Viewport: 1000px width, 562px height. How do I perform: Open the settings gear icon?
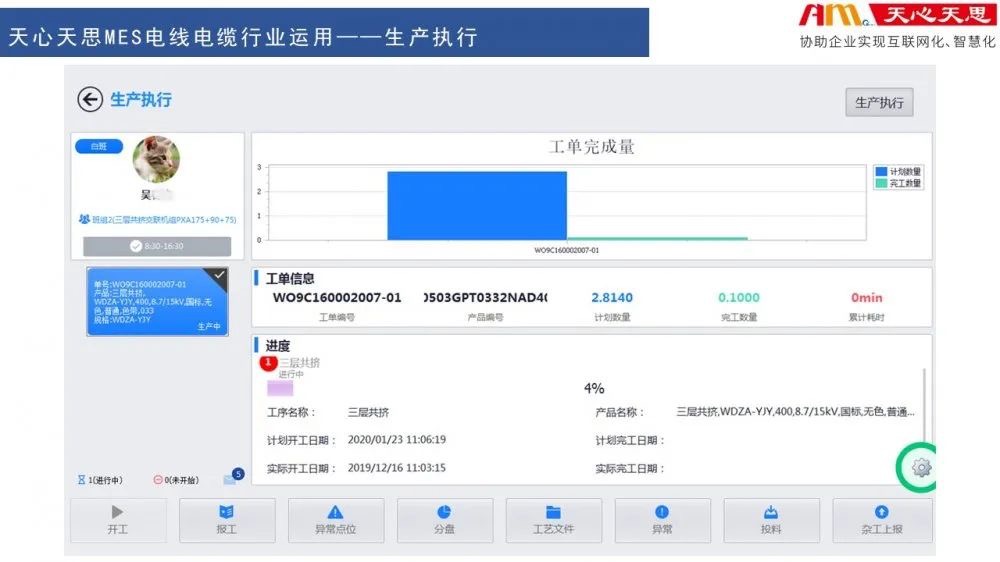click(921, 468)
